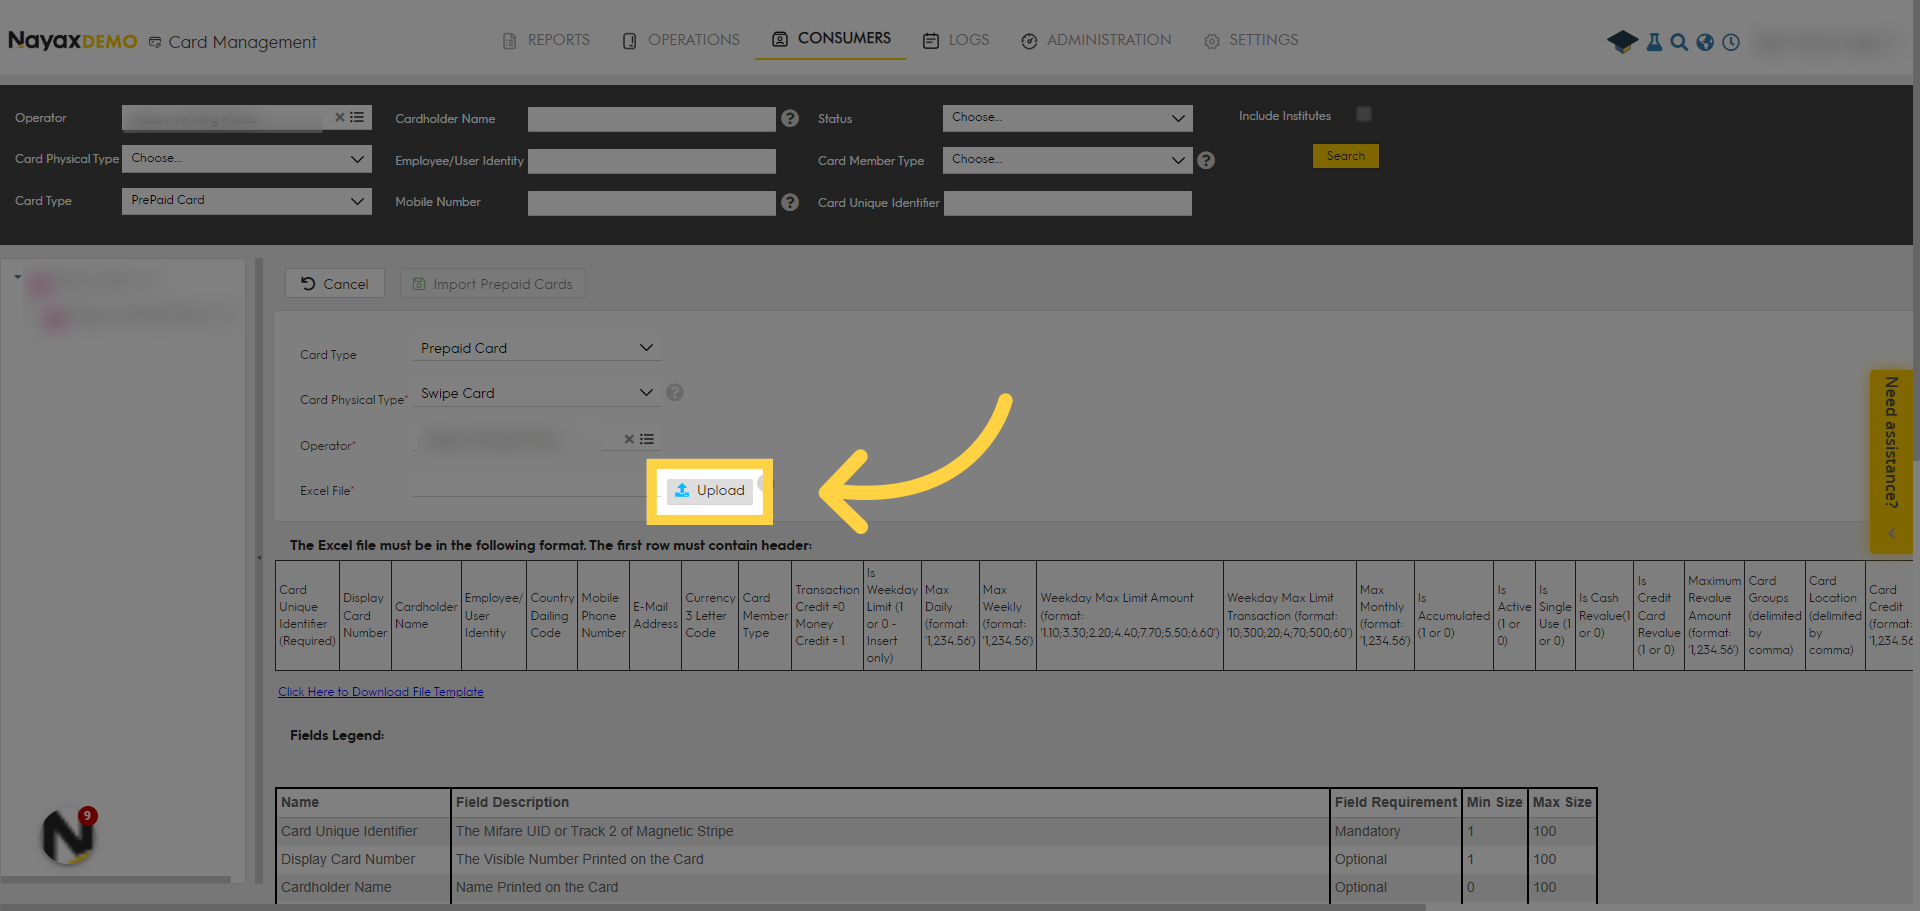This screenshot has height=911, width=1920.
Task: Click into the Employee/User Identity field
Action: point(652,161)
